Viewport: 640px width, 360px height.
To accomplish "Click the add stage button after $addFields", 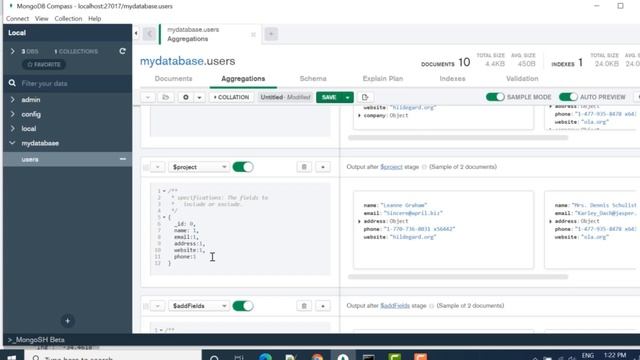I will click(x=322, y=306).
